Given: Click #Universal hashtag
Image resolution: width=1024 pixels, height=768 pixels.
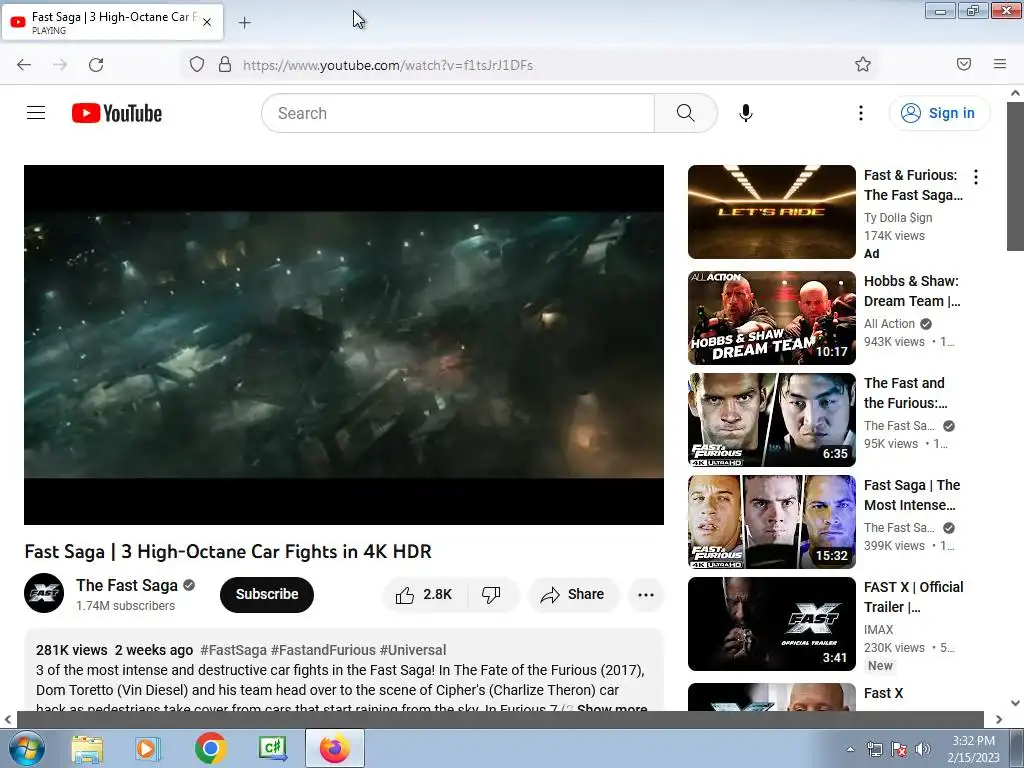Looking at the screenshot, I should coord(413,650).
